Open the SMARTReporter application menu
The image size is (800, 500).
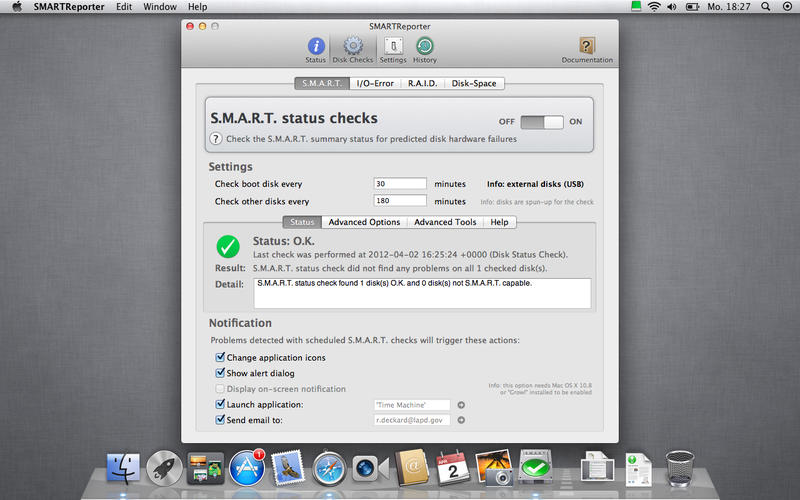click(x=69, y=7)
